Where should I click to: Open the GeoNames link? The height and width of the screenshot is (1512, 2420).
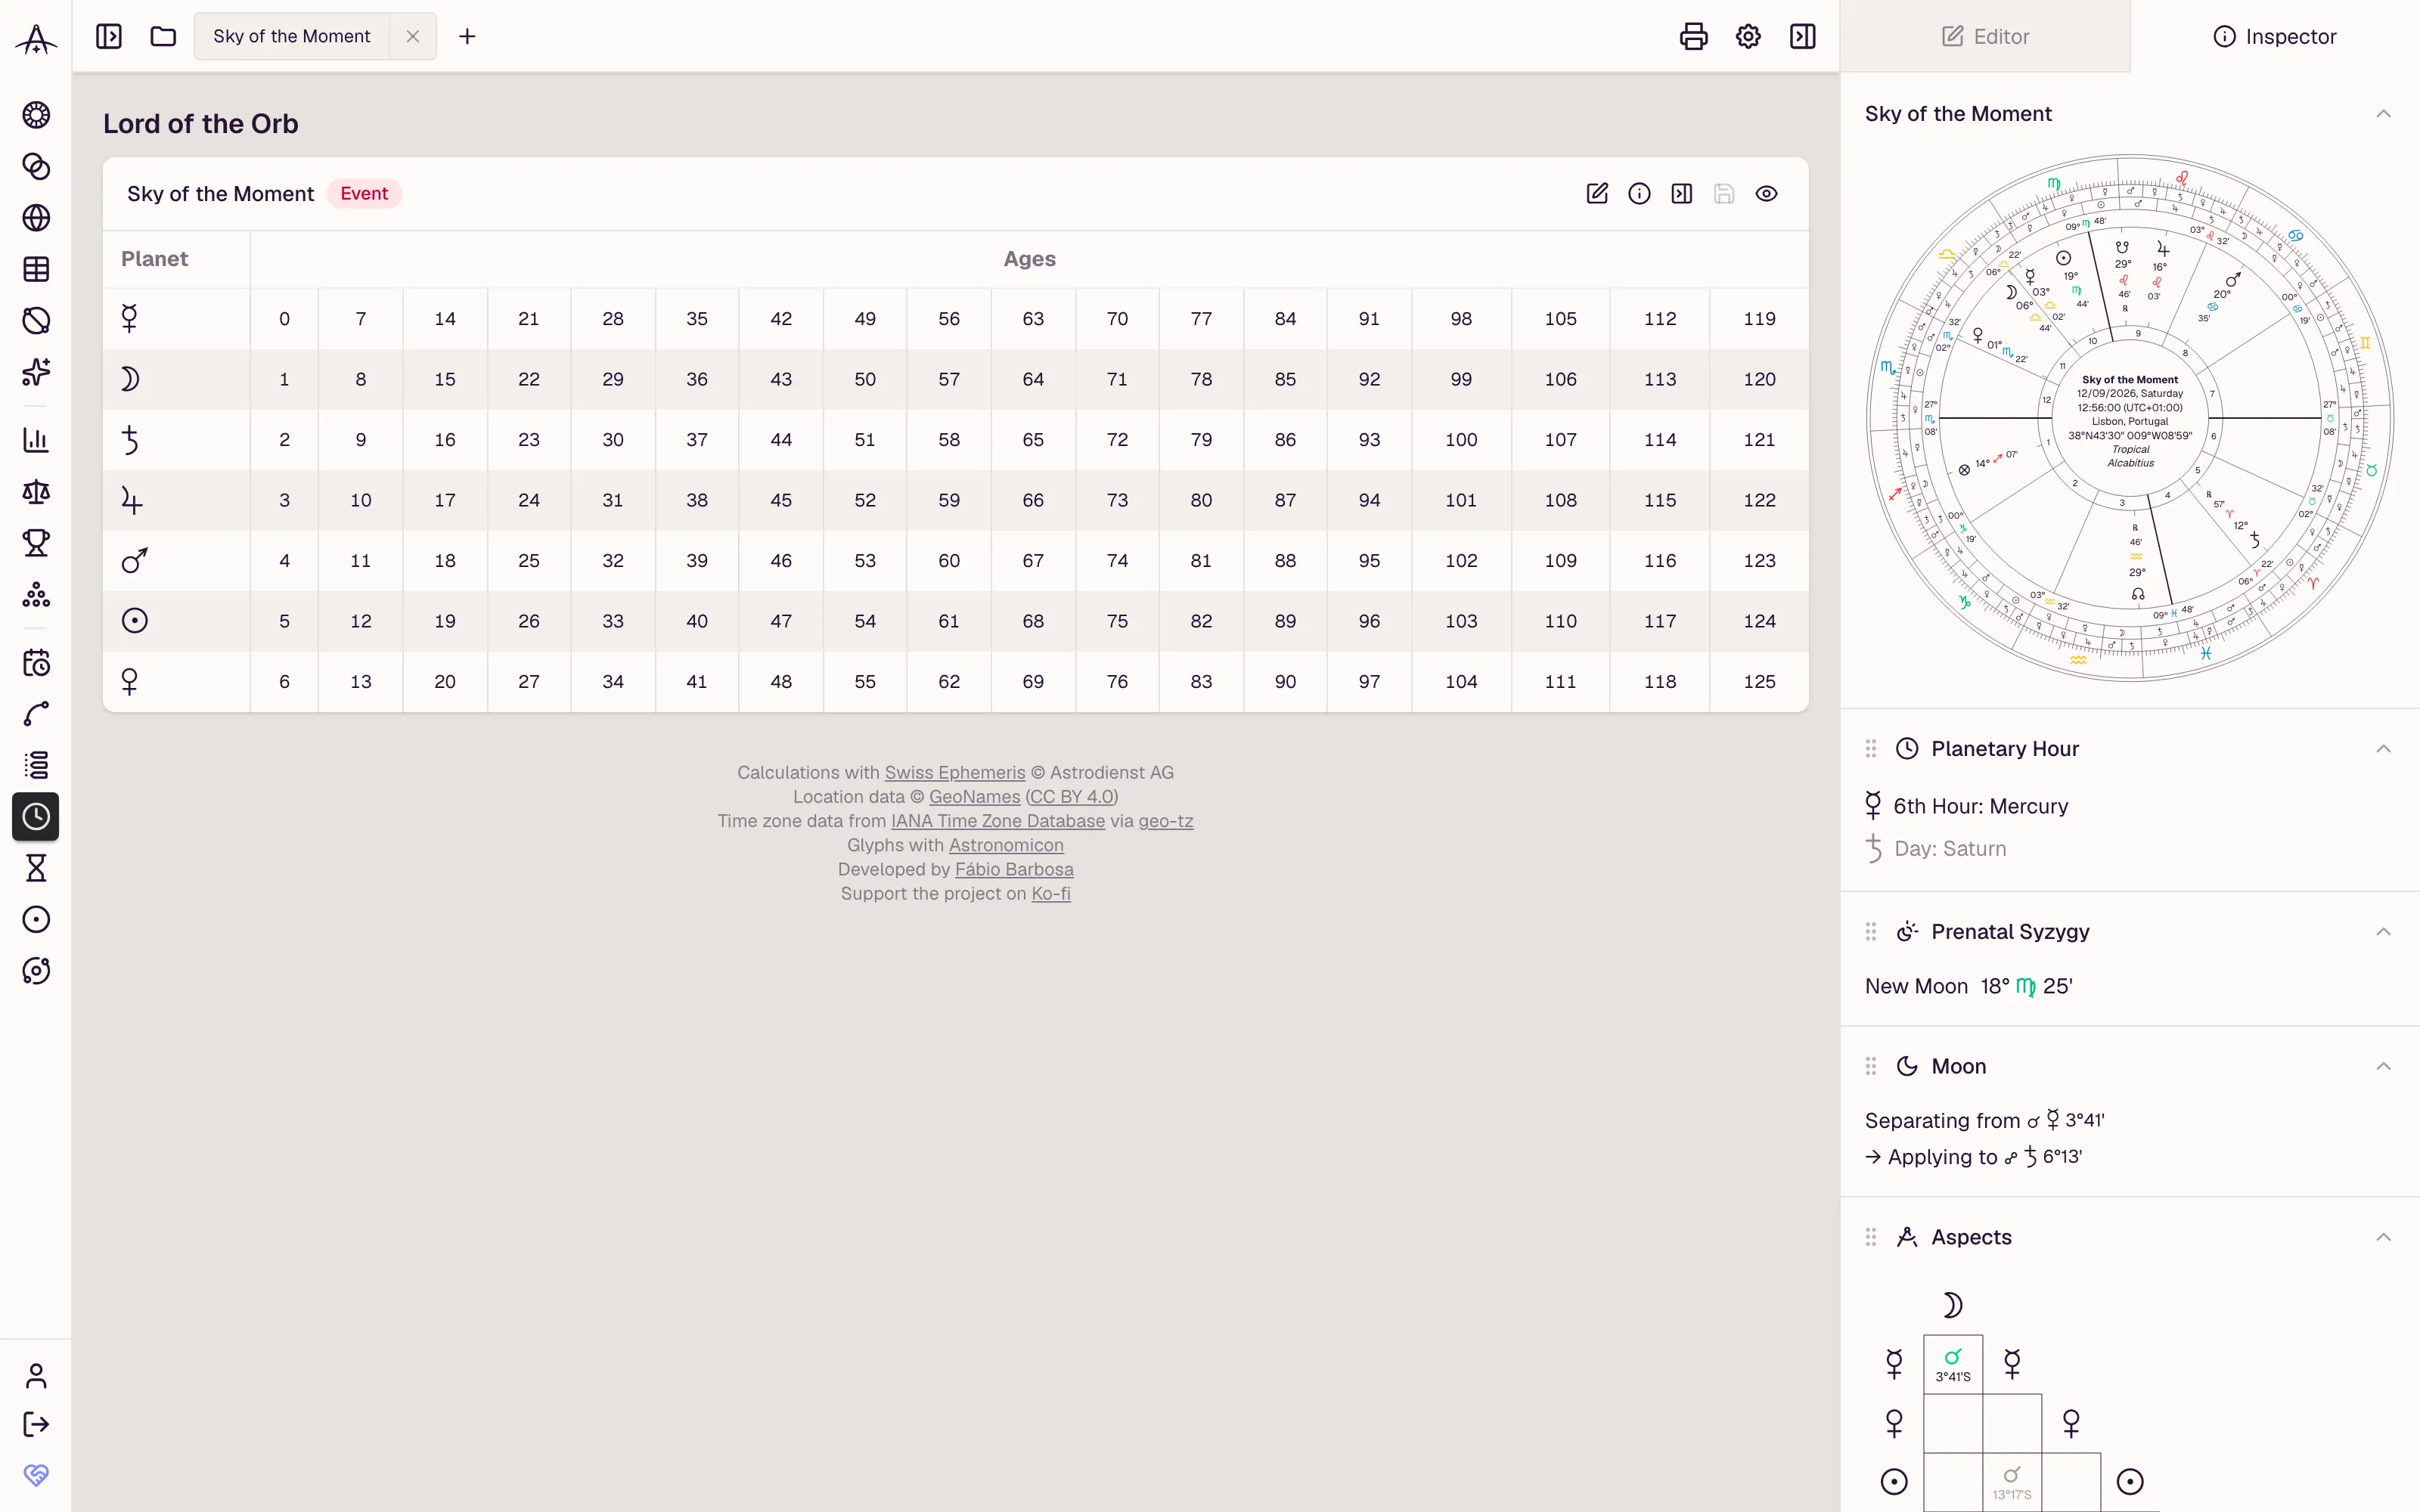[x=975, y=797]
